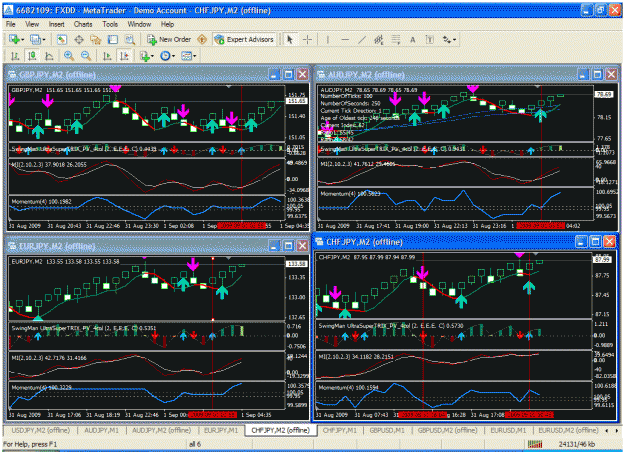This screenshot has height=452, width=625.
Task: Select the horizontal line drawing tool
Action: click(x=345, y=39)
